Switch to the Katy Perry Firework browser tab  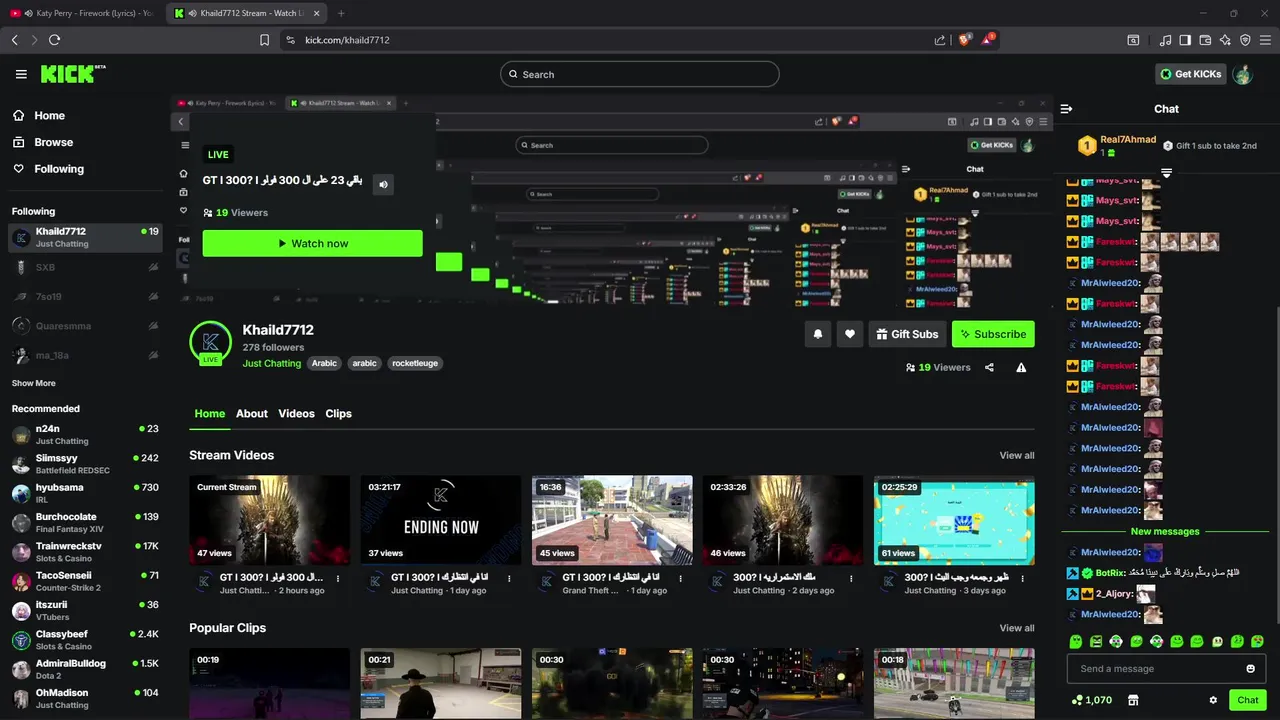click(x=82, y=13)
